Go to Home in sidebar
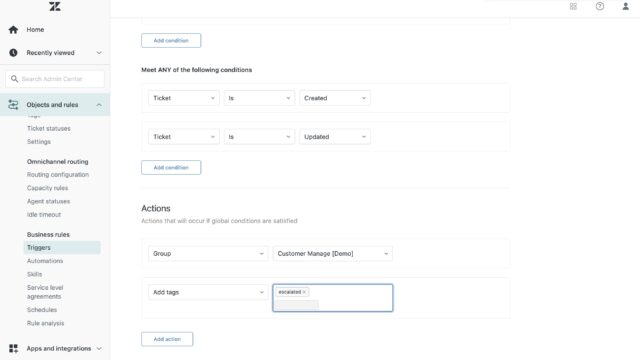This screenshot has height=360, width=640. coord(35,29)
